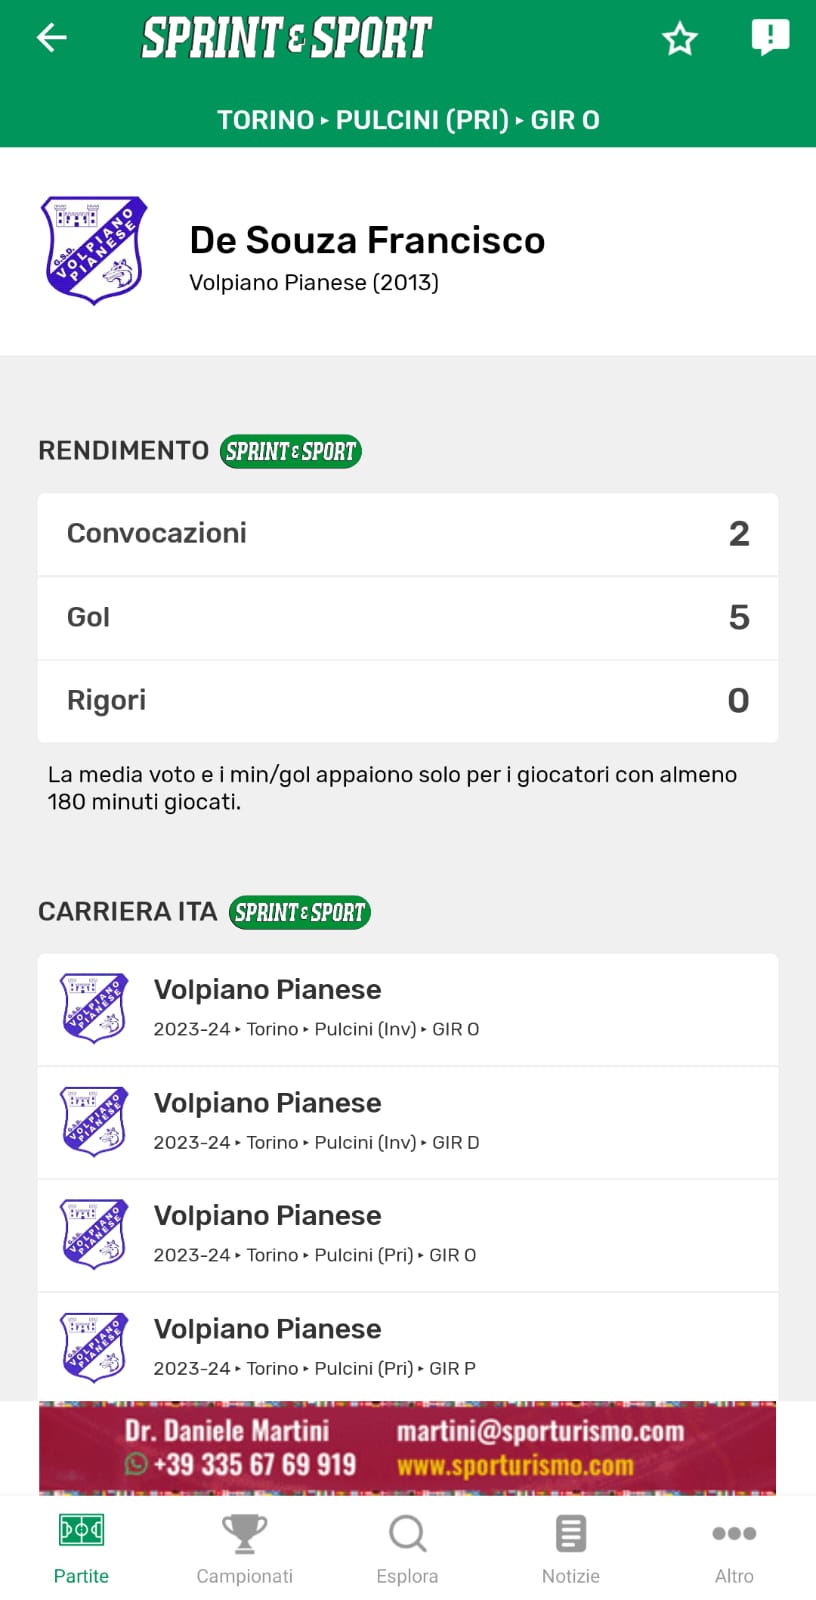Tap the Sprint e Sport badge beside Carriera ITA

tap(299, 913)
